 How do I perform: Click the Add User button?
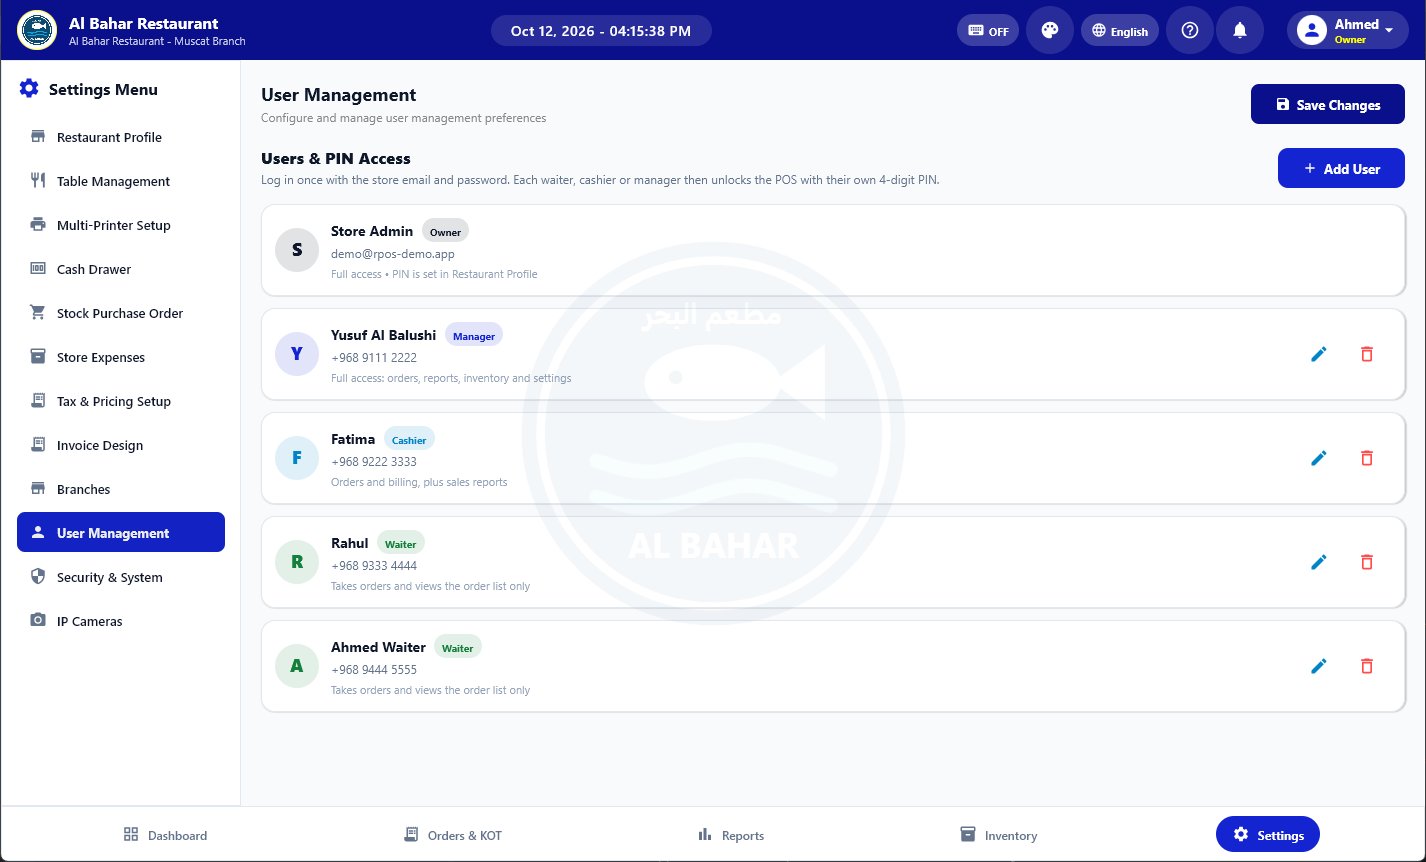click(1341, 168)
